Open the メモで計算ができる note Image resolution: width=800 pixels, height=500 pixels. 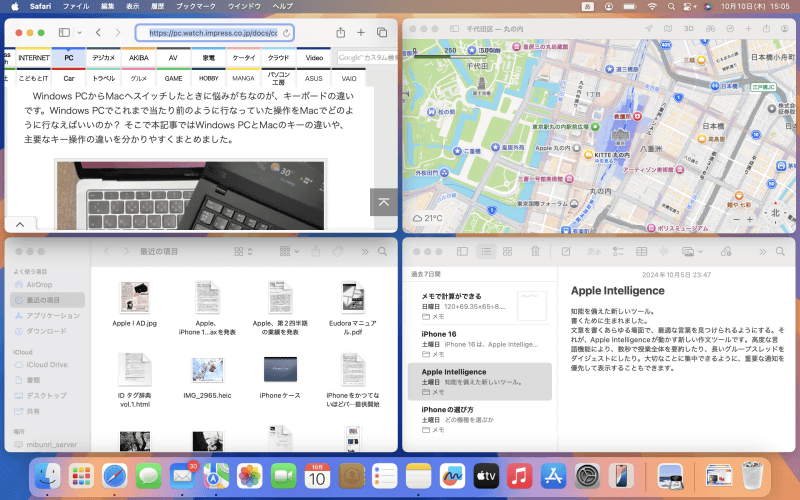point(480,306)
